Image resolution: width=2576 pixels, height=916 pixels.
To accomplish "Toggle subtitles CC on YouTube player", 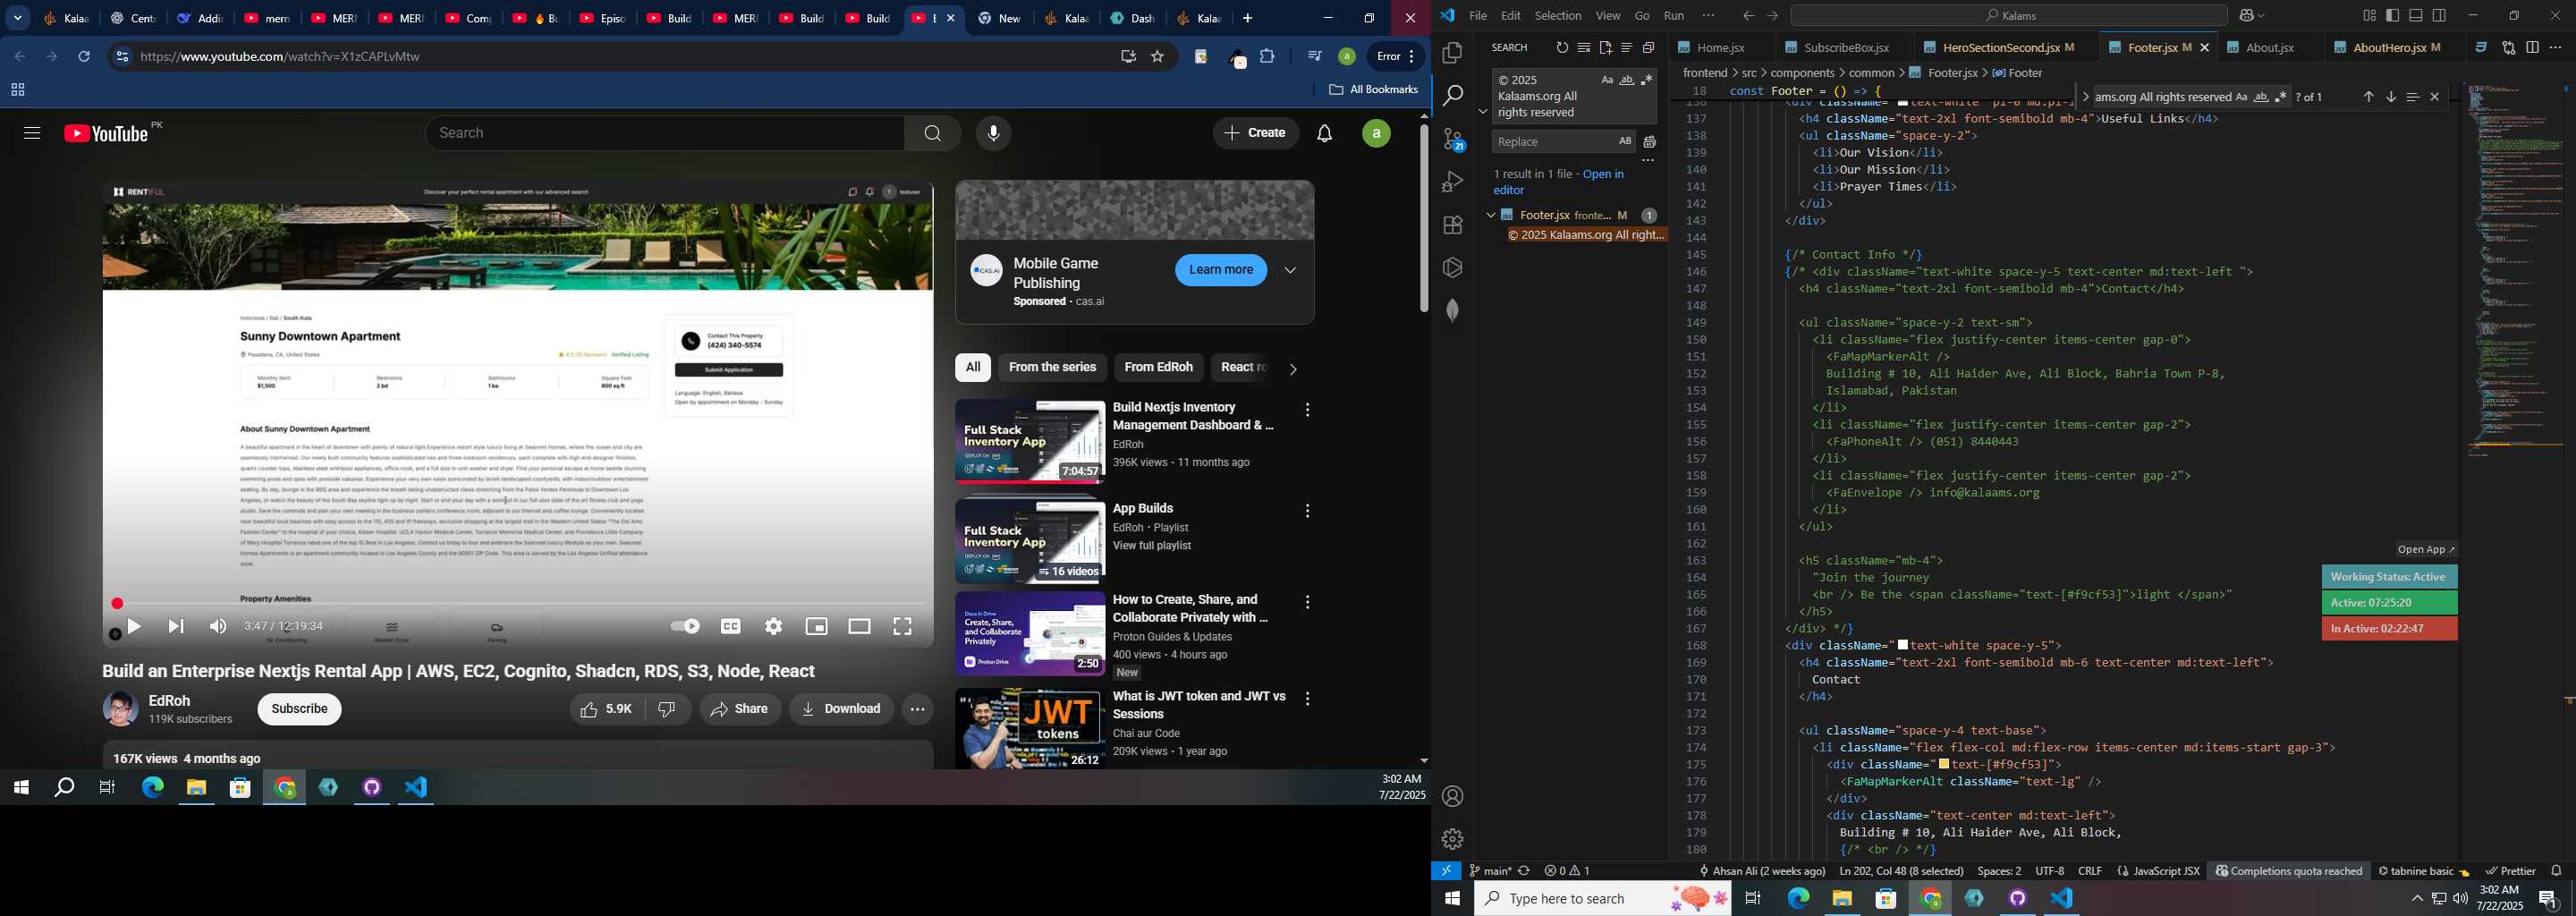I will (x=731, y=627).
